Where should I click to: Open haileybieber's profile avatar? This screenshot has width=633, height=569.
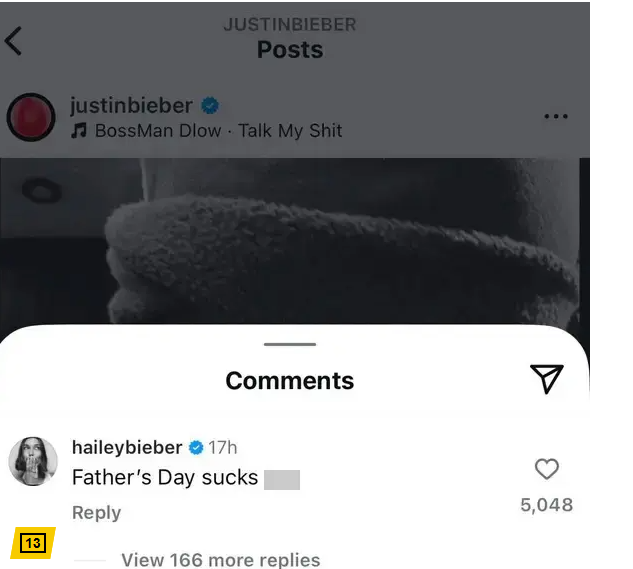click(33, 461)
